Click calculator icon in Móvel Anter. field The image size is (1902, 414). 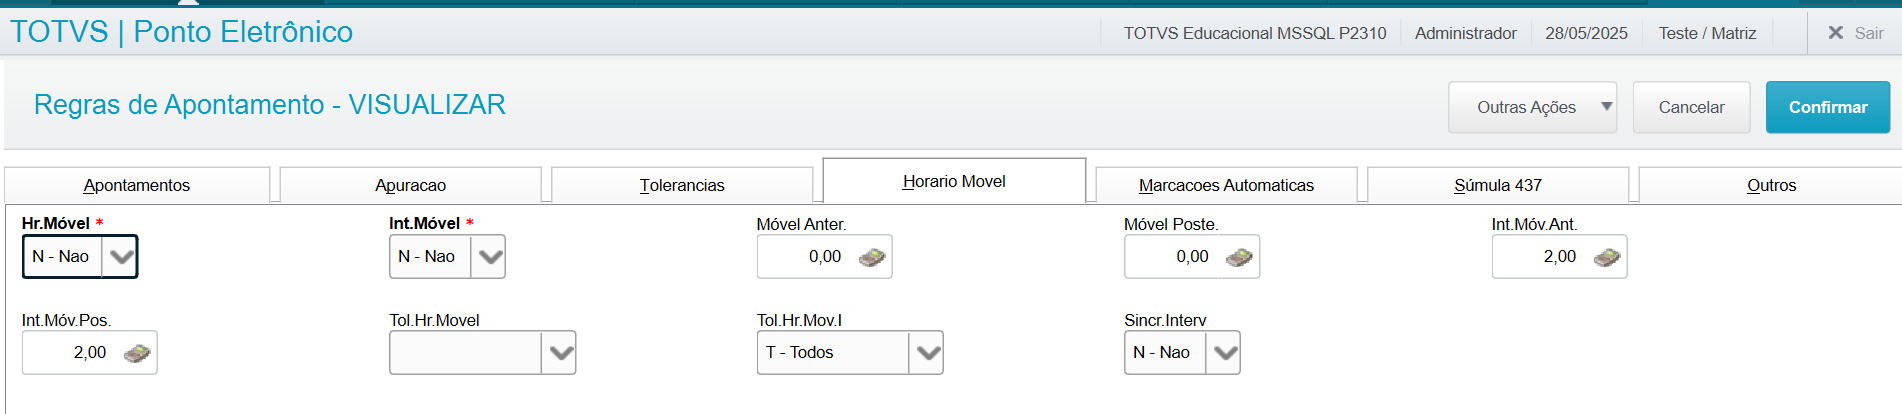[872, 257]
